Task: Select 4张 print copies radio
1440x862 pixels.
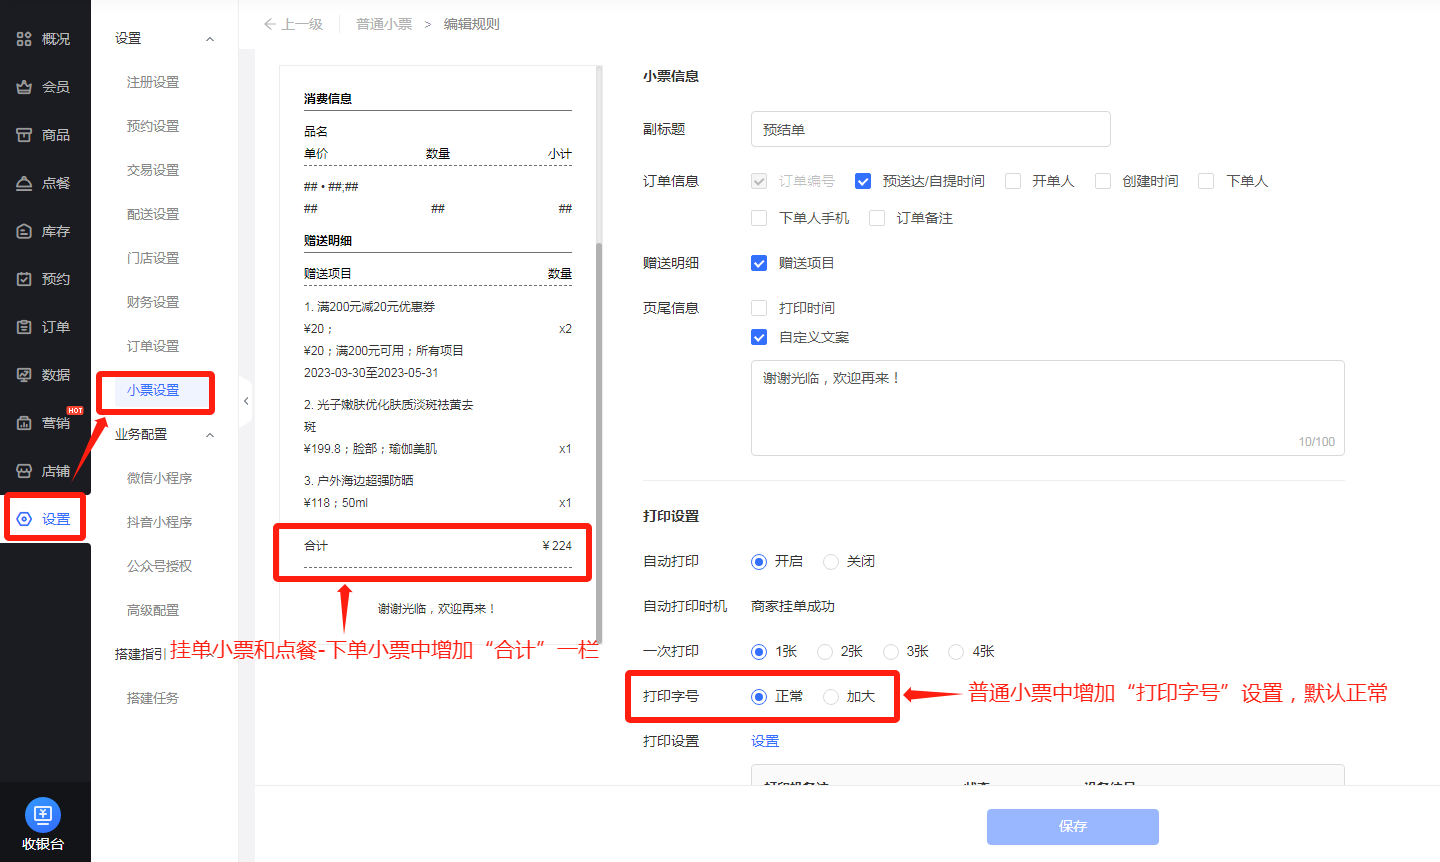Action: point(956,651)
